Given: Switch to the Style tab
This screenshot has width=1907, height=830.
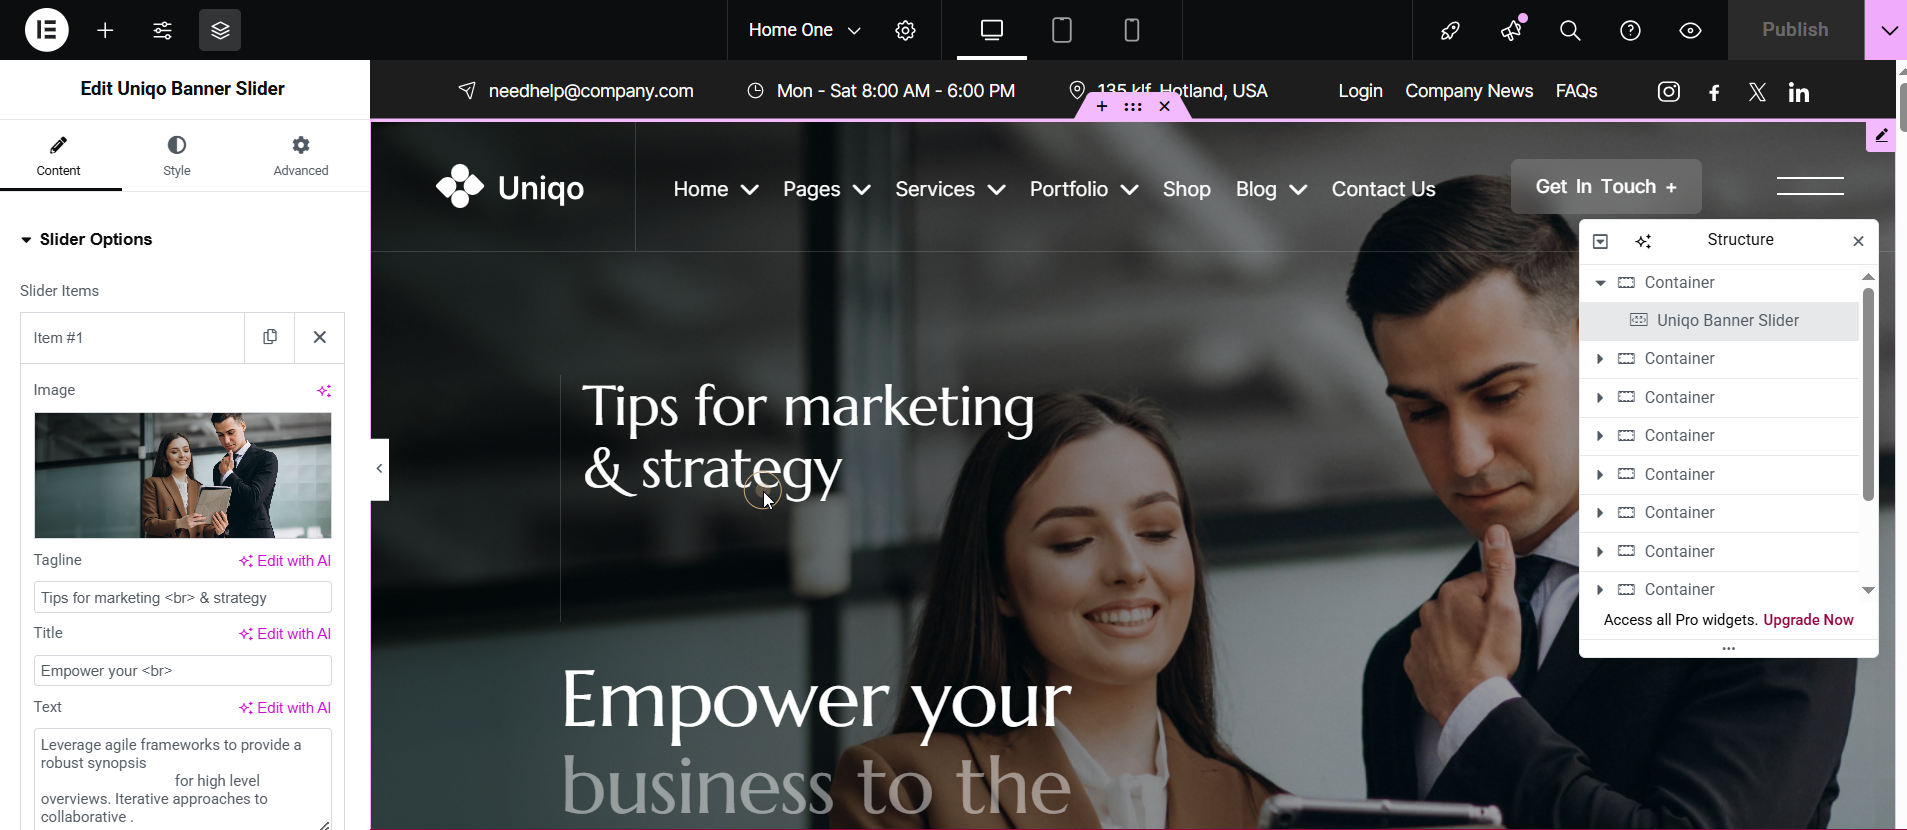Looking at the screenshot, I should tap(177, 156).
